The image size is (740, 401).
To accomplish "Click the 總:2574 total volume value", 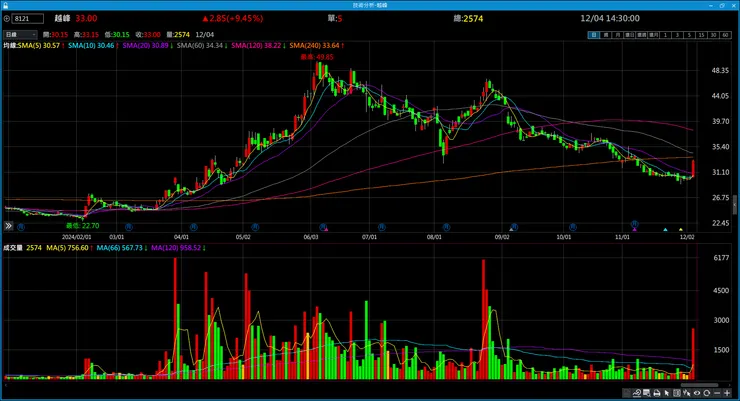I will pos(468,18).
